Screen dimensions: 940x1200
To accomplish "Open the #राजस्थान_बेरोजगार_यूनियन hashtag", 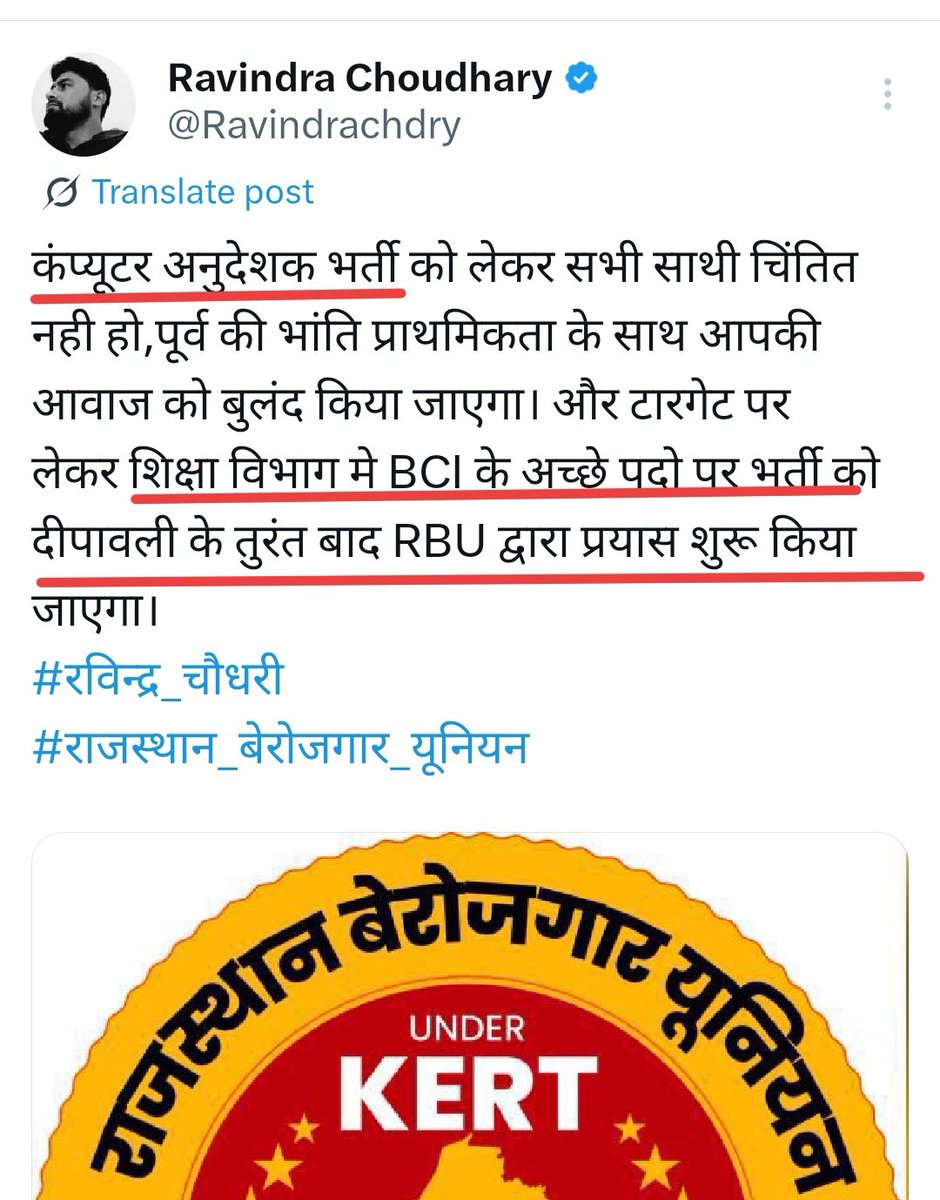I will pyautogui.click(x=280, y=746).
